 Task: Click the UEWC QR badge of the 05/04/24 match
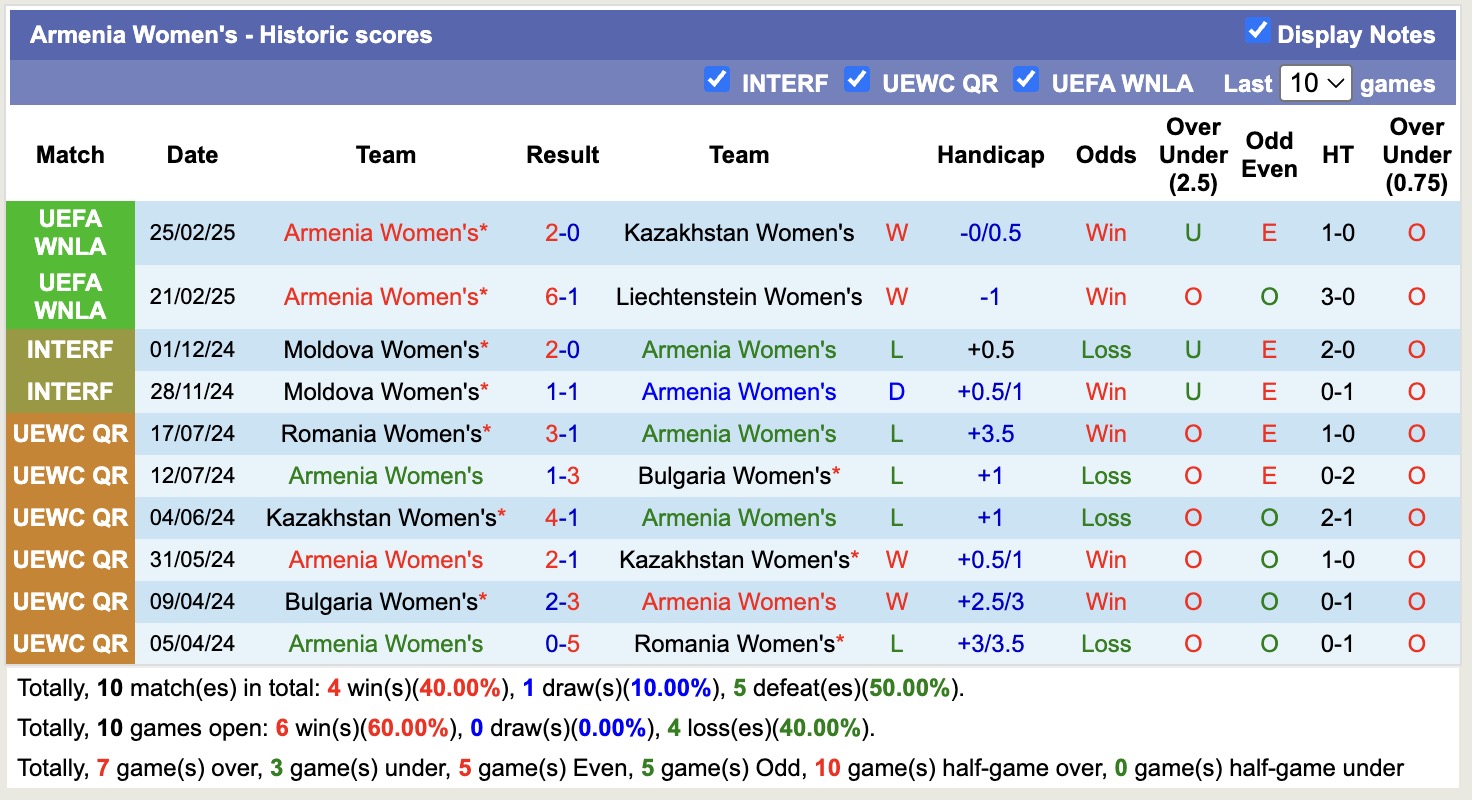click(70, 643)
